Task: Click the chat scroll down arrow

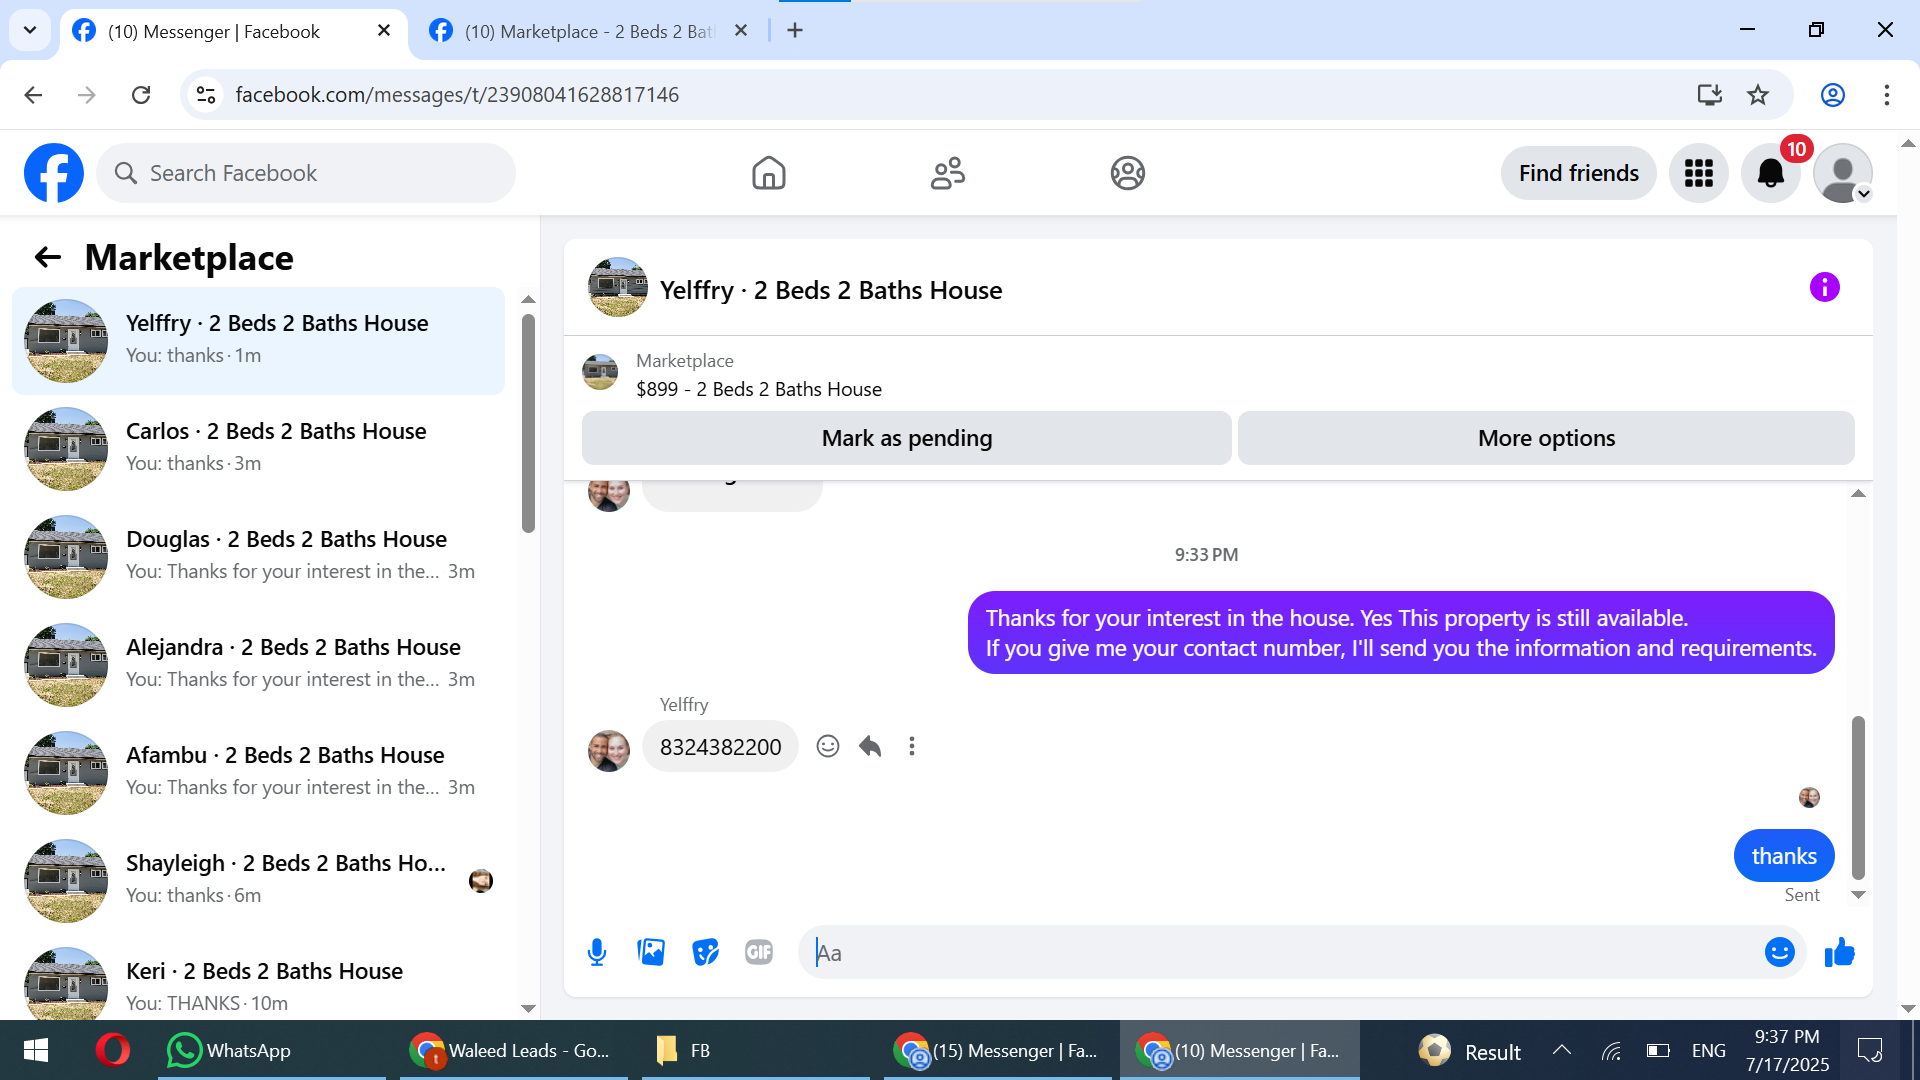Action: (x=1858, y=895)
